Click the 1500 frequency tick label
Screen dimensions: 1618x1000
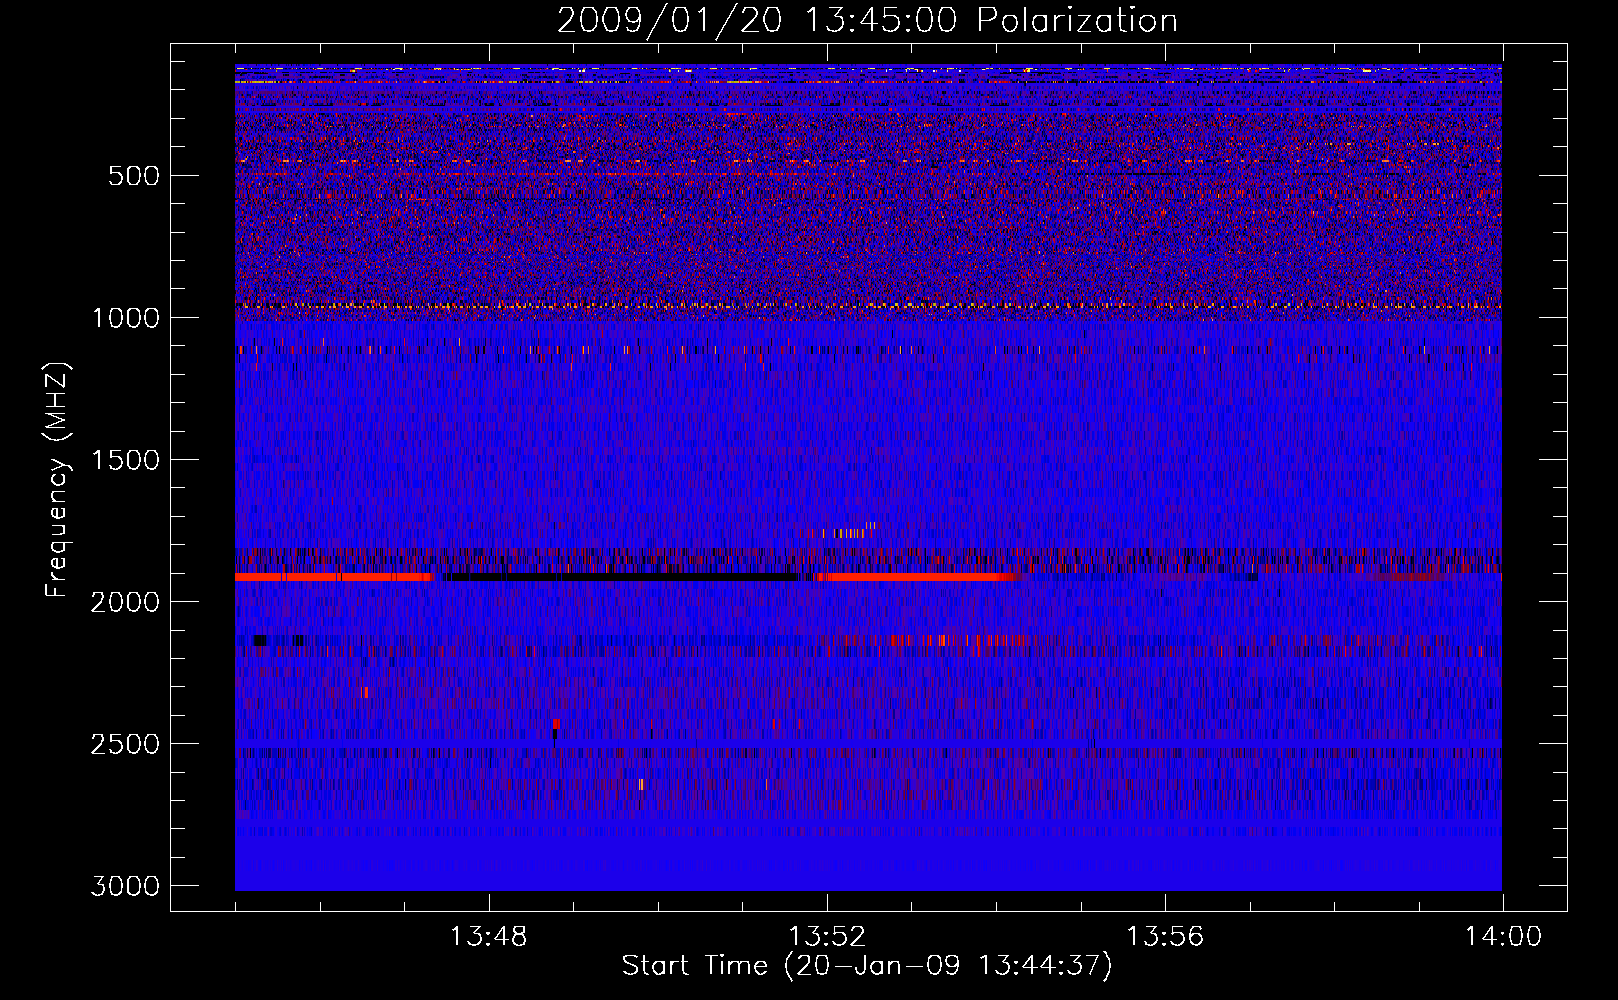click(x=125, y=460)
